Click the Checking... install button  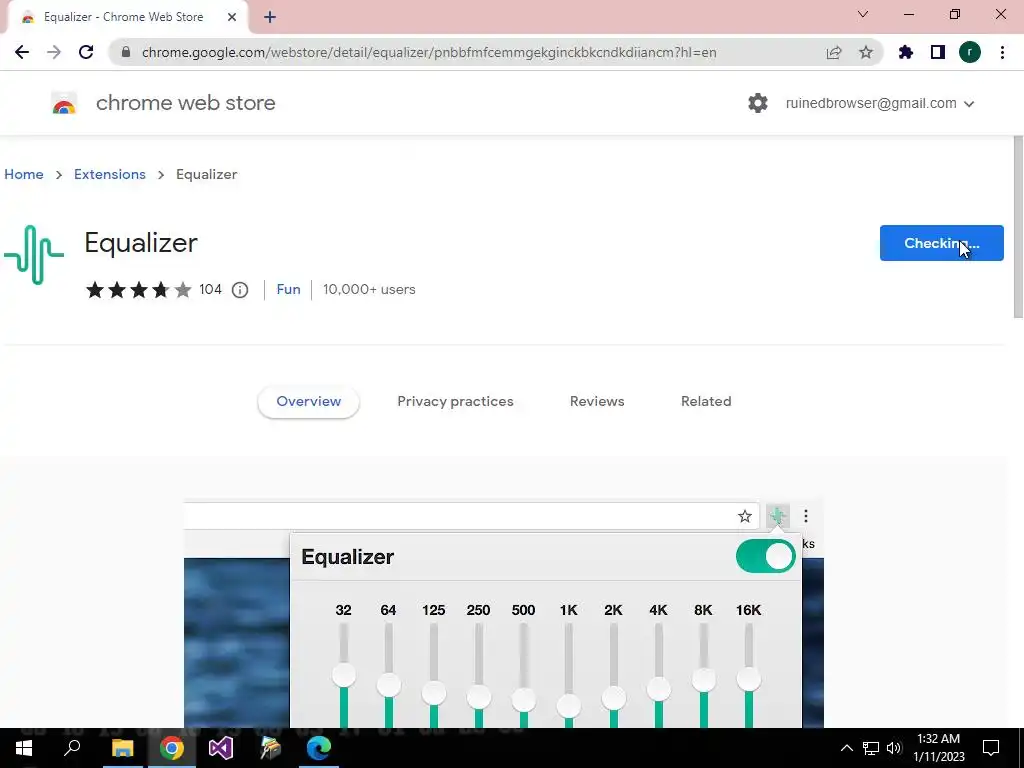941,243
